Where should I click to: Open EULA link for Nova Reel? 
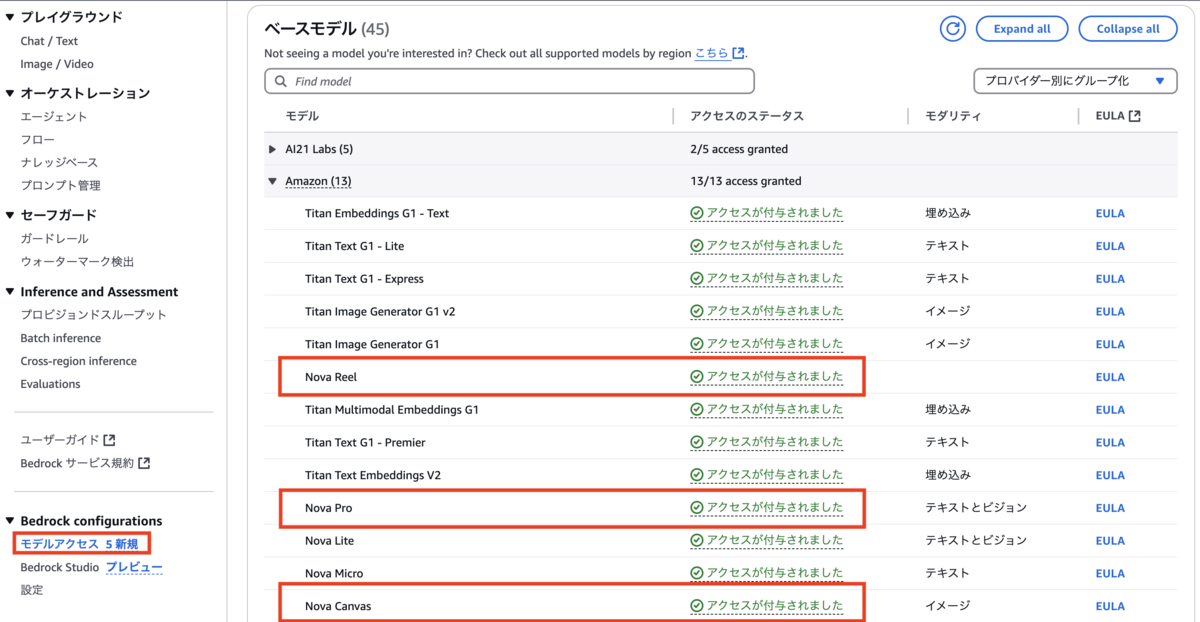pyautogui.click(x=1110, y=377)
